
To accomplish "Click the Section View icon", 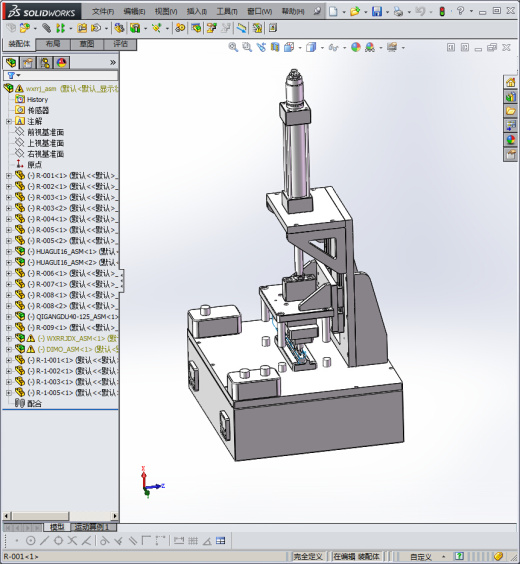I will tap(275, 47).
